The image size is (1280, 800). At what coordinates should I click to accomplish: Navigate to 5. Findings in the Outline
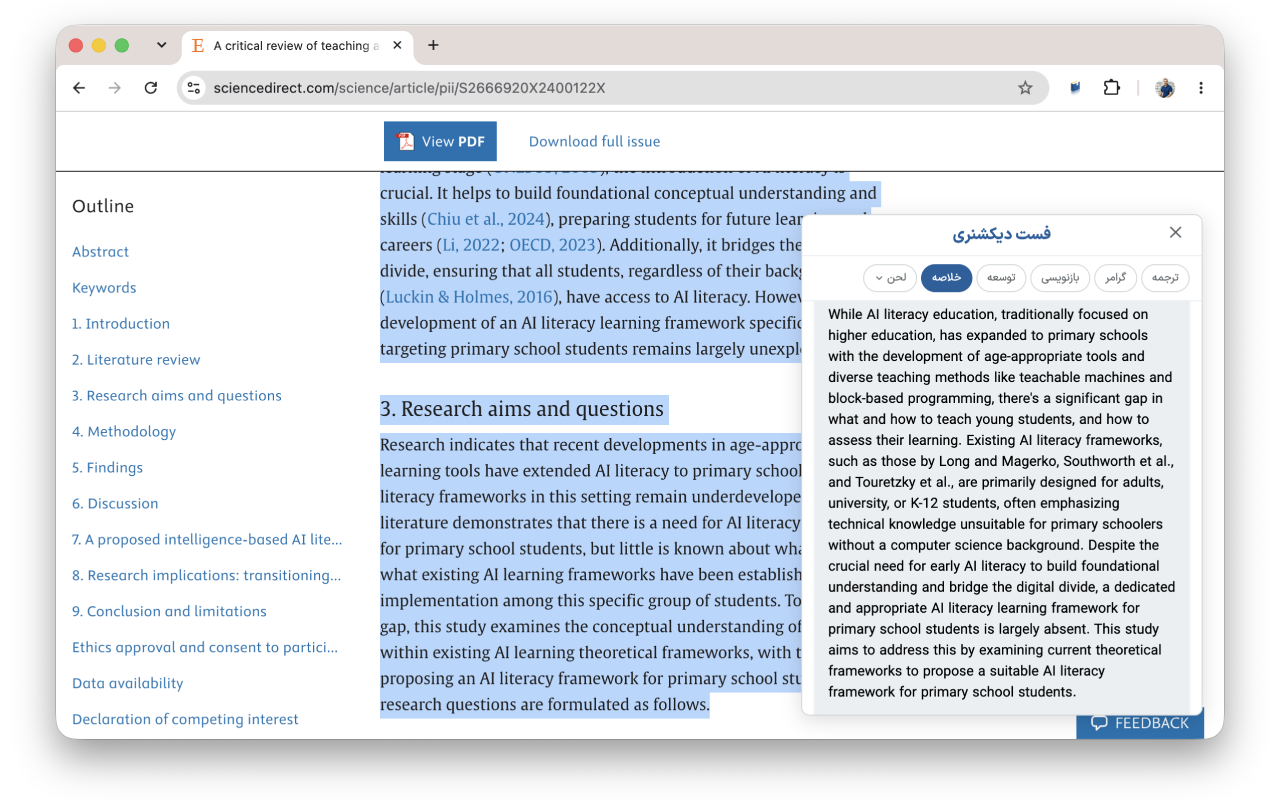tap(107, 468)
